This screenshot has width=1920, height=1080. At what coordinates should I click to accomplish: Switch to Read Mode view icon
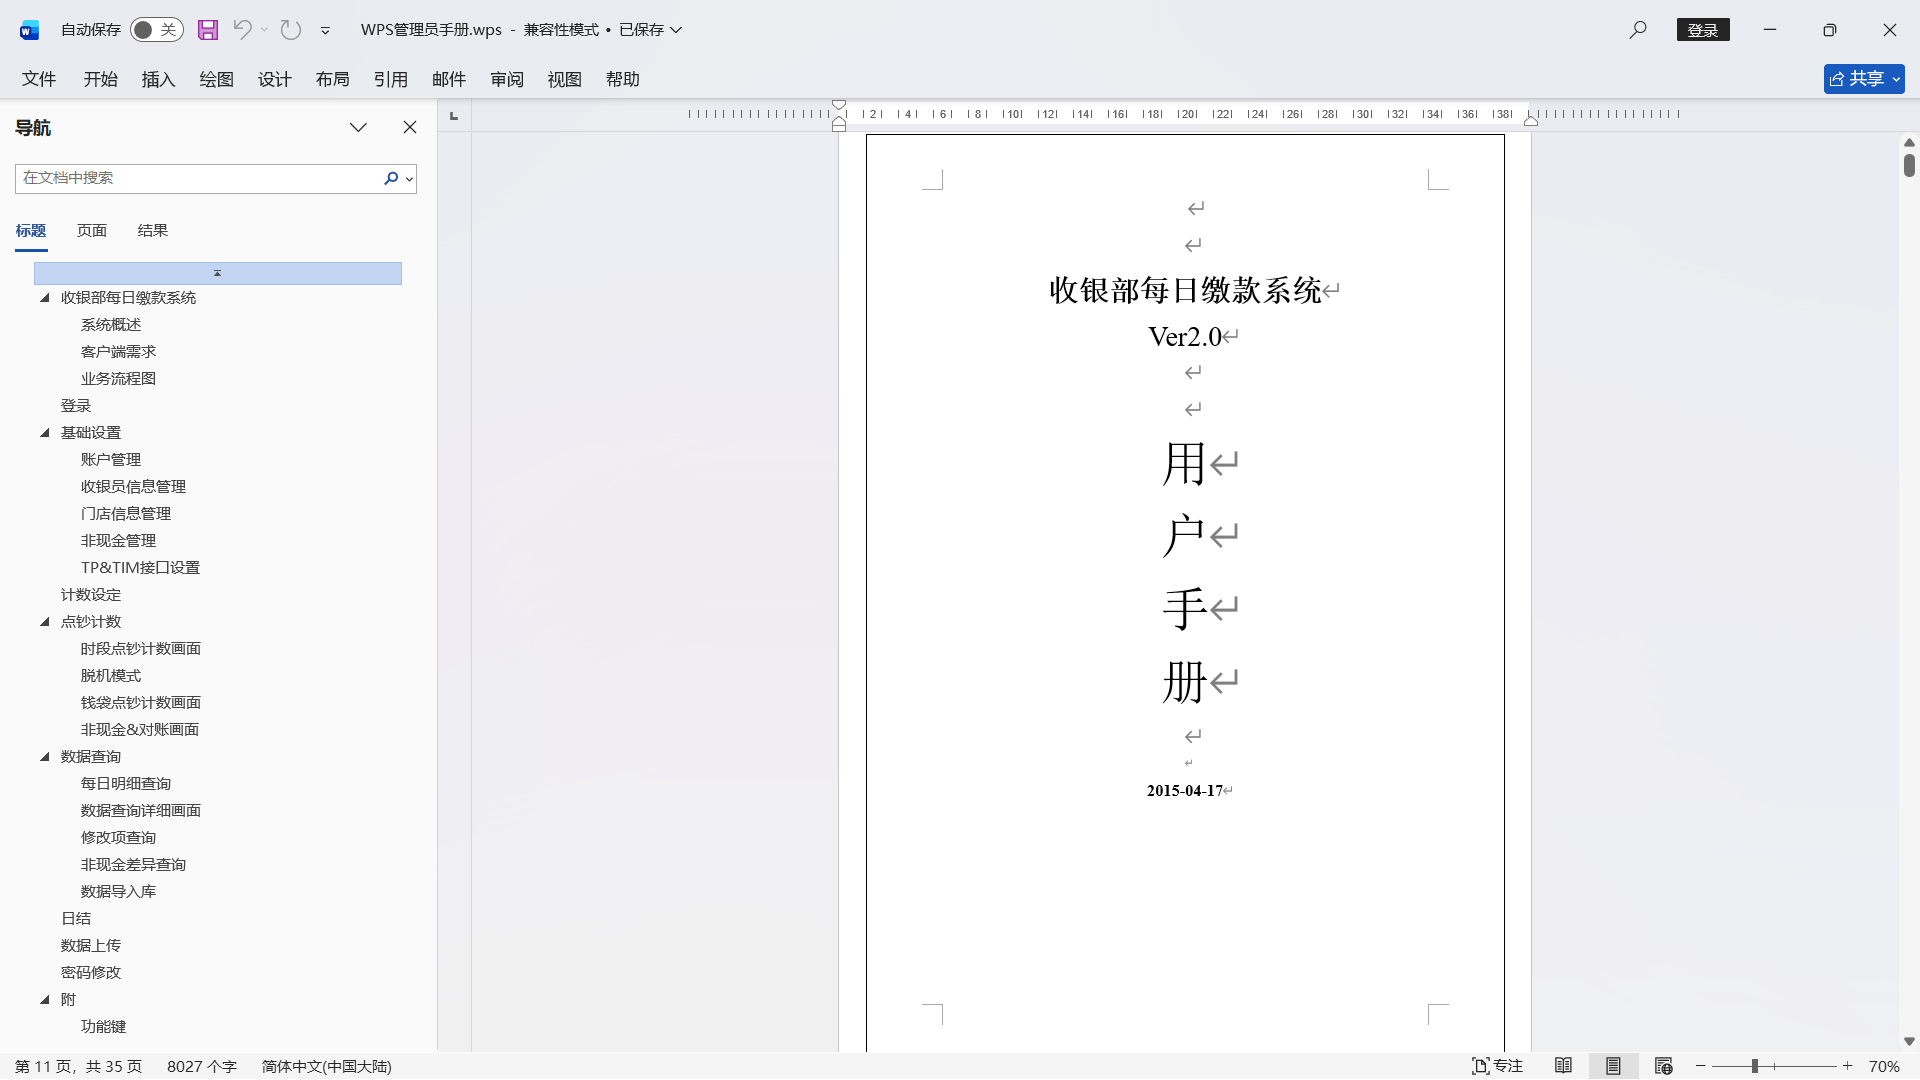(x=1563, y=1066)
